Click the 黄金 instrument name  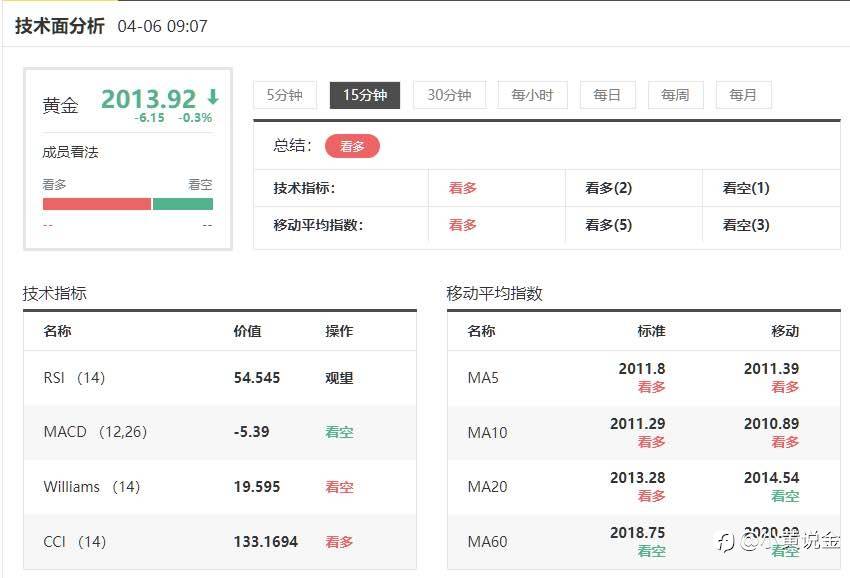click(60, 105)
